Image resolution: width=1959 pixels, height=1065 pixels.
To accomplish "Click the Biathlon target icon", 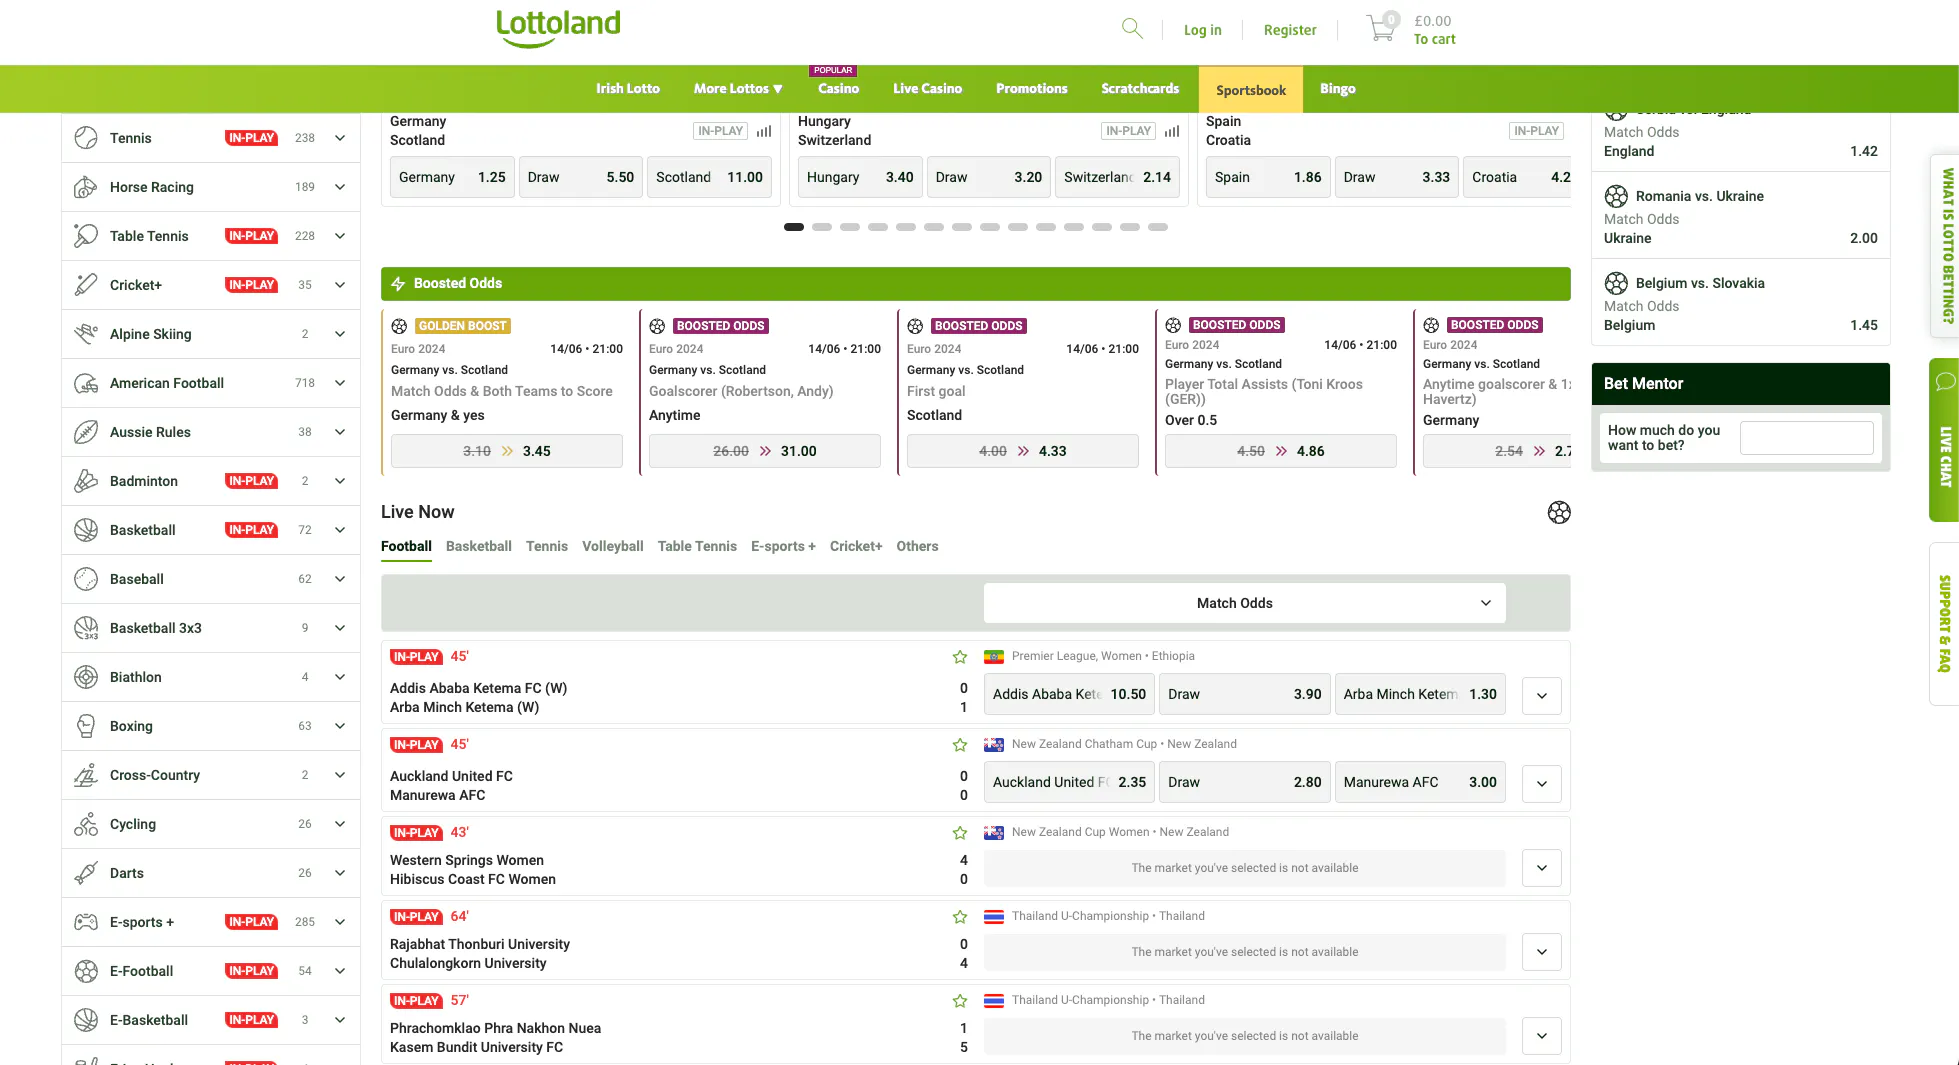I will 86,677.
